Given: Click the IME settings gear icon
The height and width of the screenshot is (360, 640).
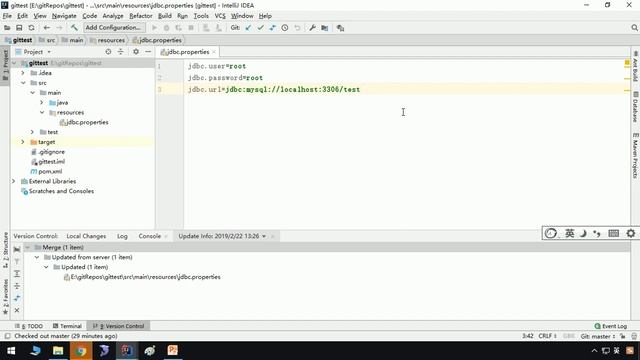Looking at the screenshot, I should [x=631, y=233].
